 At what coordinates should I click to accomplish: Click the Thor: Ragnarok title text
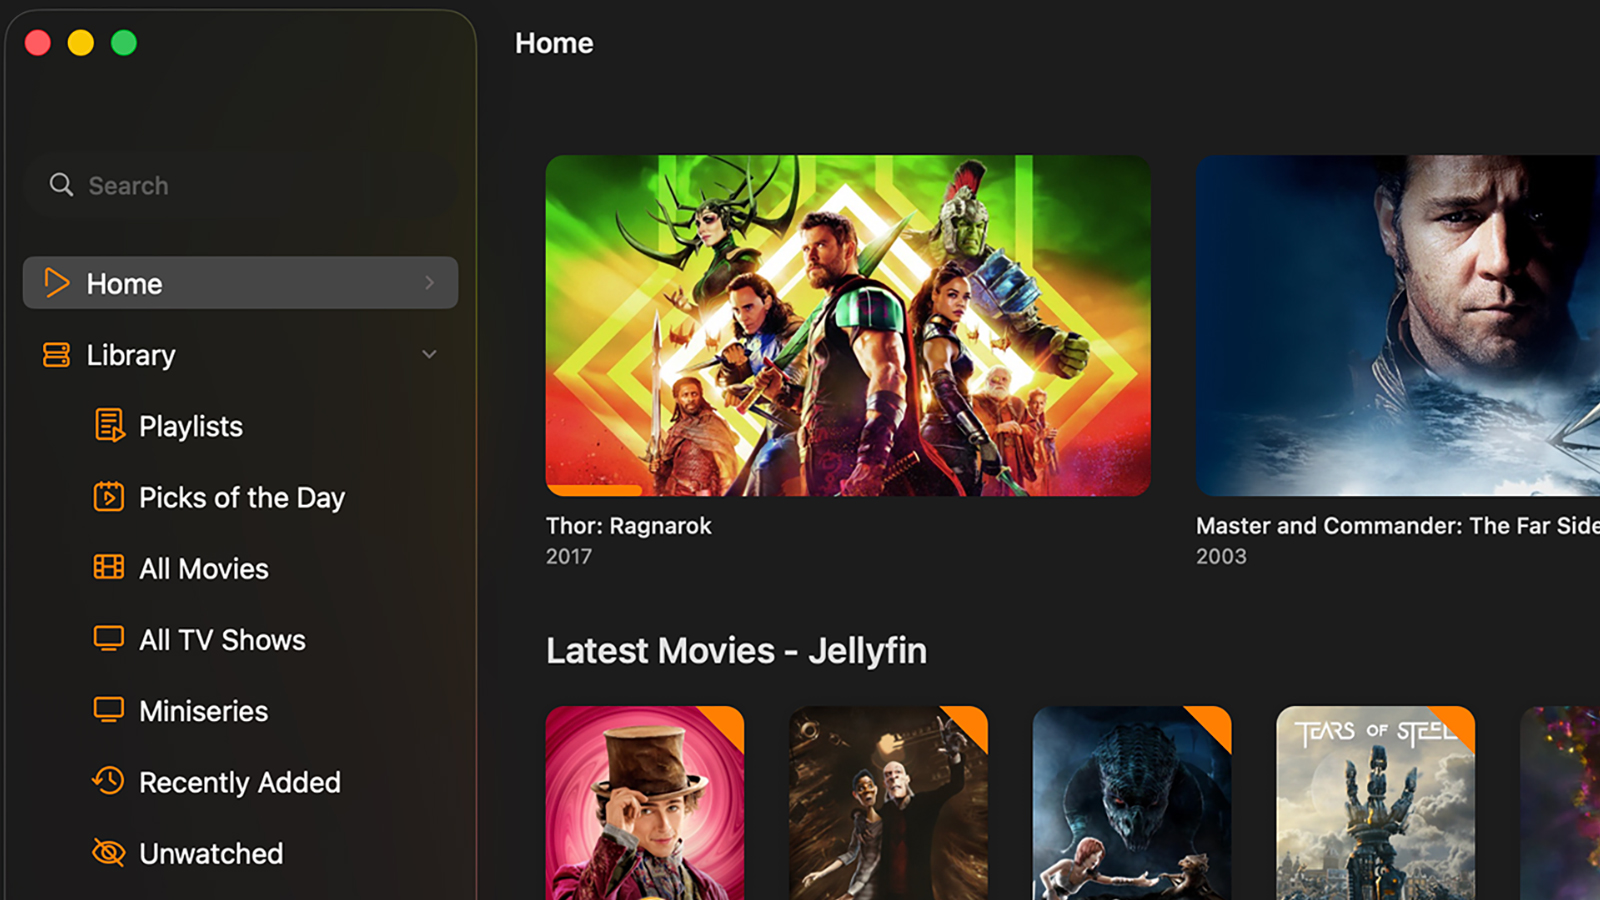[629, 526]
